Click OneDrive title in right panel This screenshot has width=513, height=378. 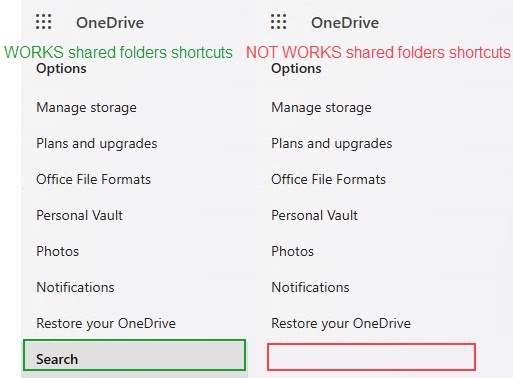(345, 23)
